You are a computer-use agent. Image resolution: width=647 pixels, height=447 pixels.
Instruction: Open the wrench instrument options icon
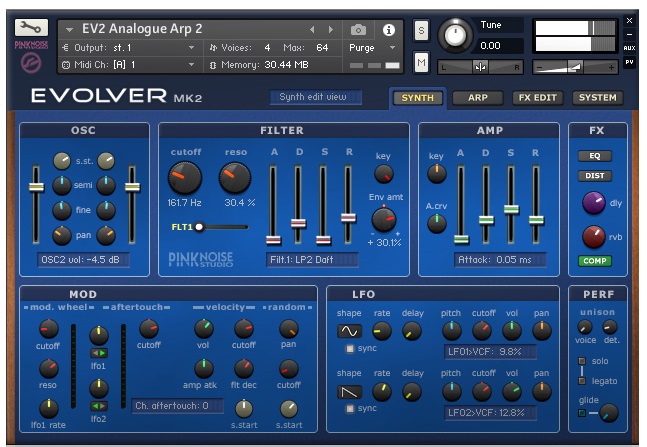pyautogui.click(x=31, y=28)
